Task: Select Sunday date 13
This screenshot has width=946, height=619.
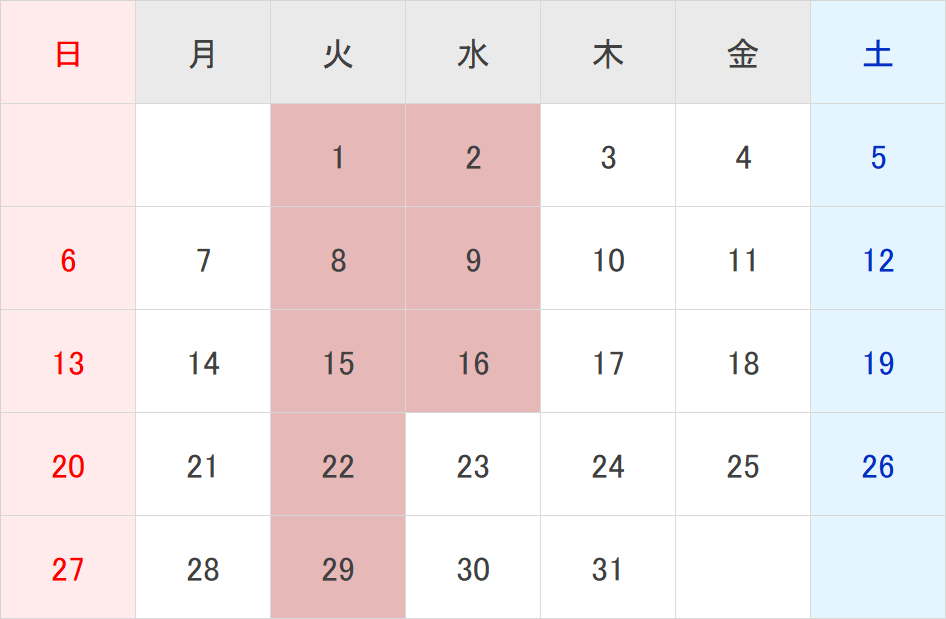Action: [68, 362]
